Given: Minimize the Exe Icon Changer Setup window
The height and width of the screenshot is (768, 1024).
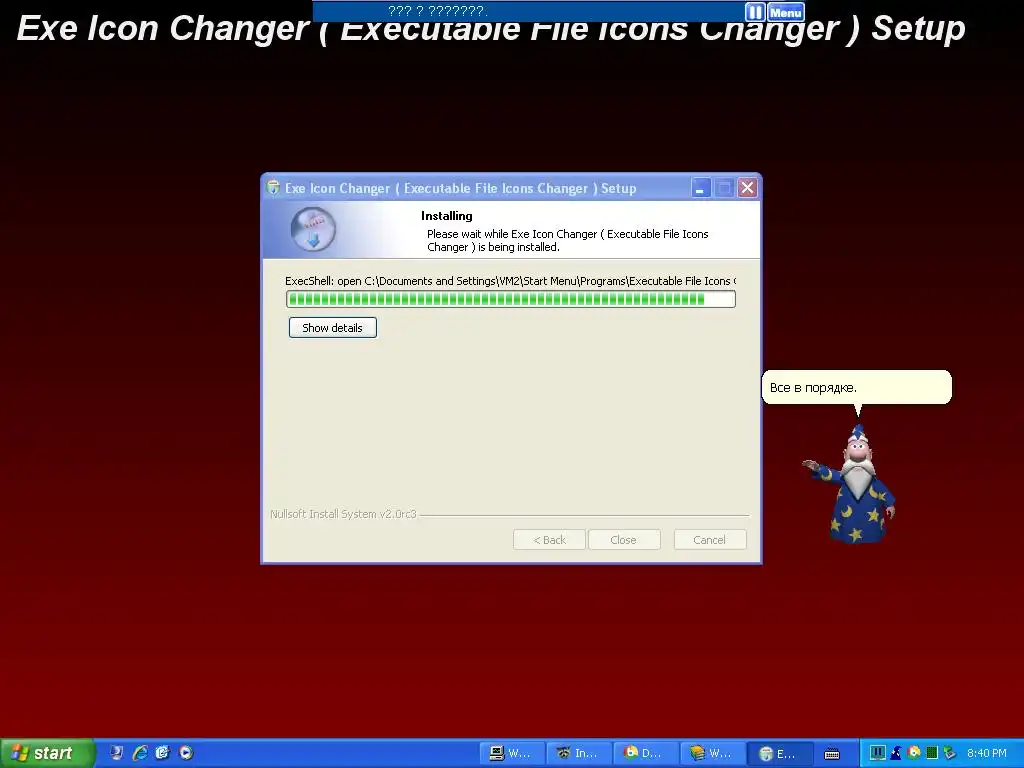Looking at the screenshot, I should click(x=700, y=189).
